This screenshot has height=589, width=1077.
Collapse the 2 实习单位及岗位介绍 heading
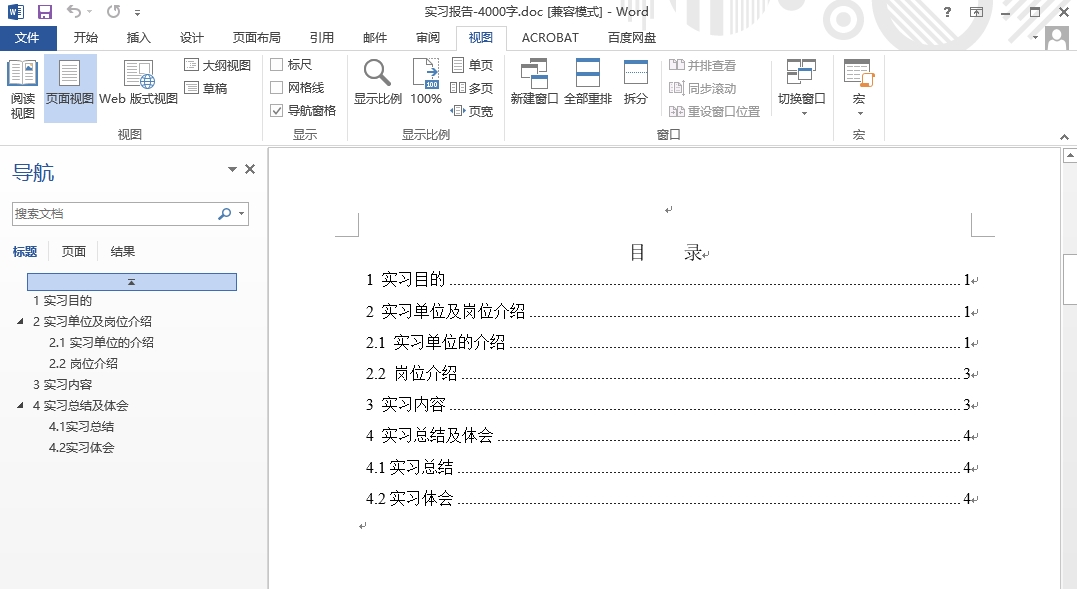pos(21,322)
